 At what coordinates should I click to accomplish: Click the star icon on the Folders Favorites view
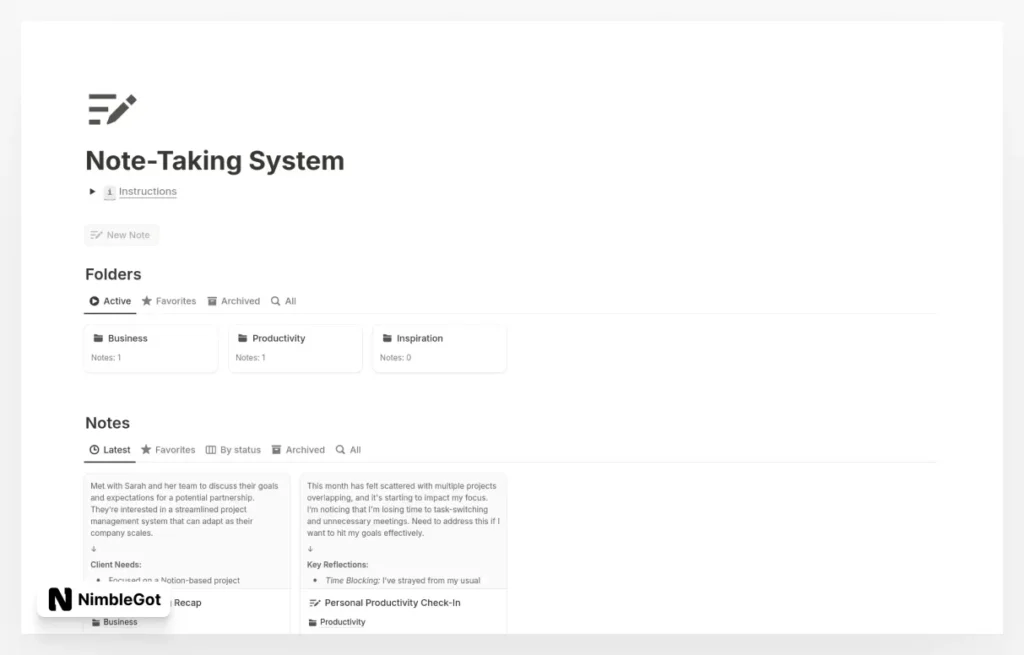click(x=145, y=300)
